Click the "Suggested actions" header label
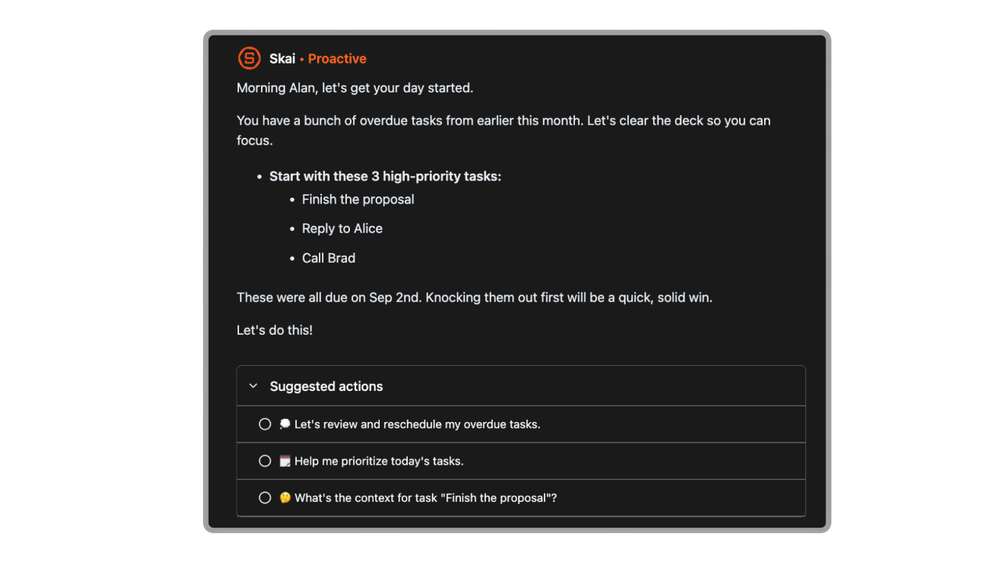1000x563 pixels. click(326, 386)
